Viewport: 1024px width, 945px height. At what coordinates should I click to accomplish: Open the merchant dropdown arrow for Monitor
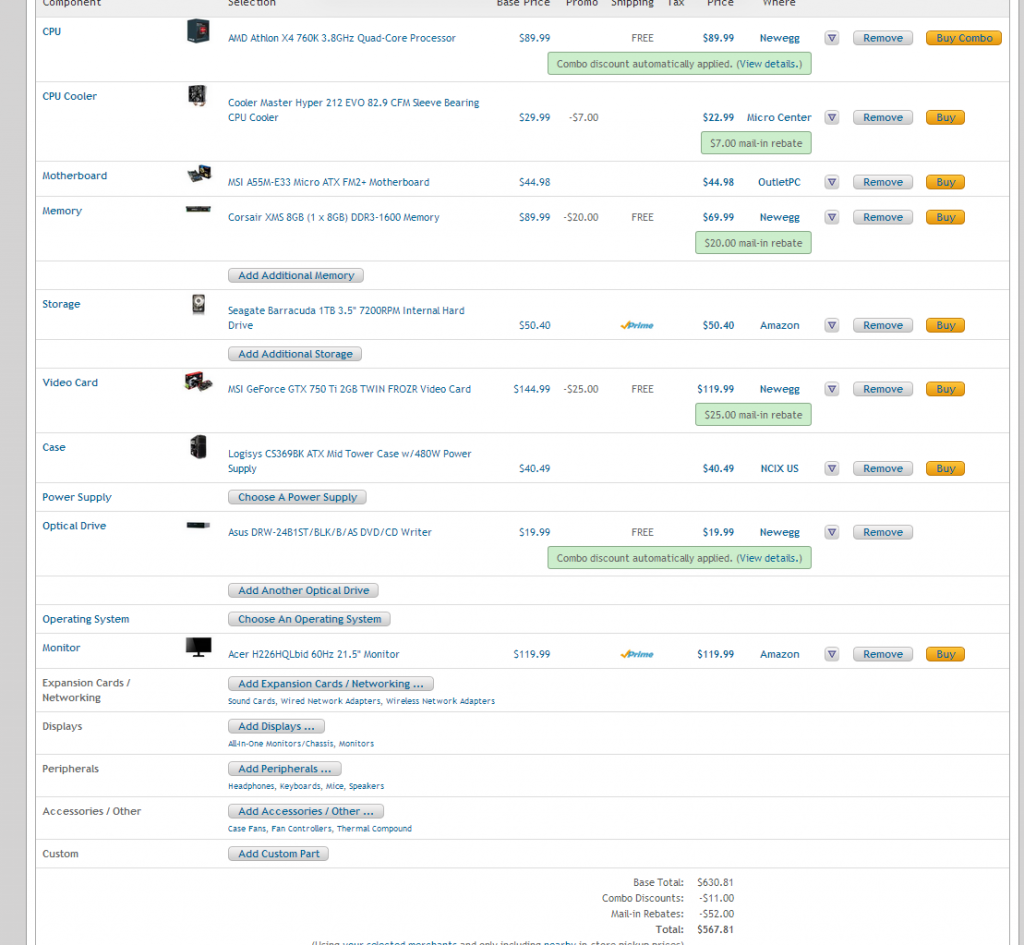click(x=832, y=654)
